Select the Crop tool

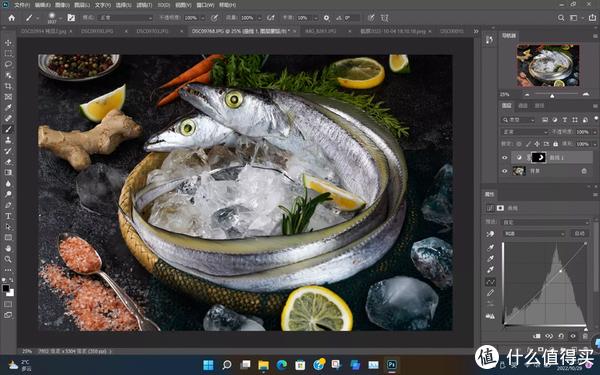click(8, 86)
